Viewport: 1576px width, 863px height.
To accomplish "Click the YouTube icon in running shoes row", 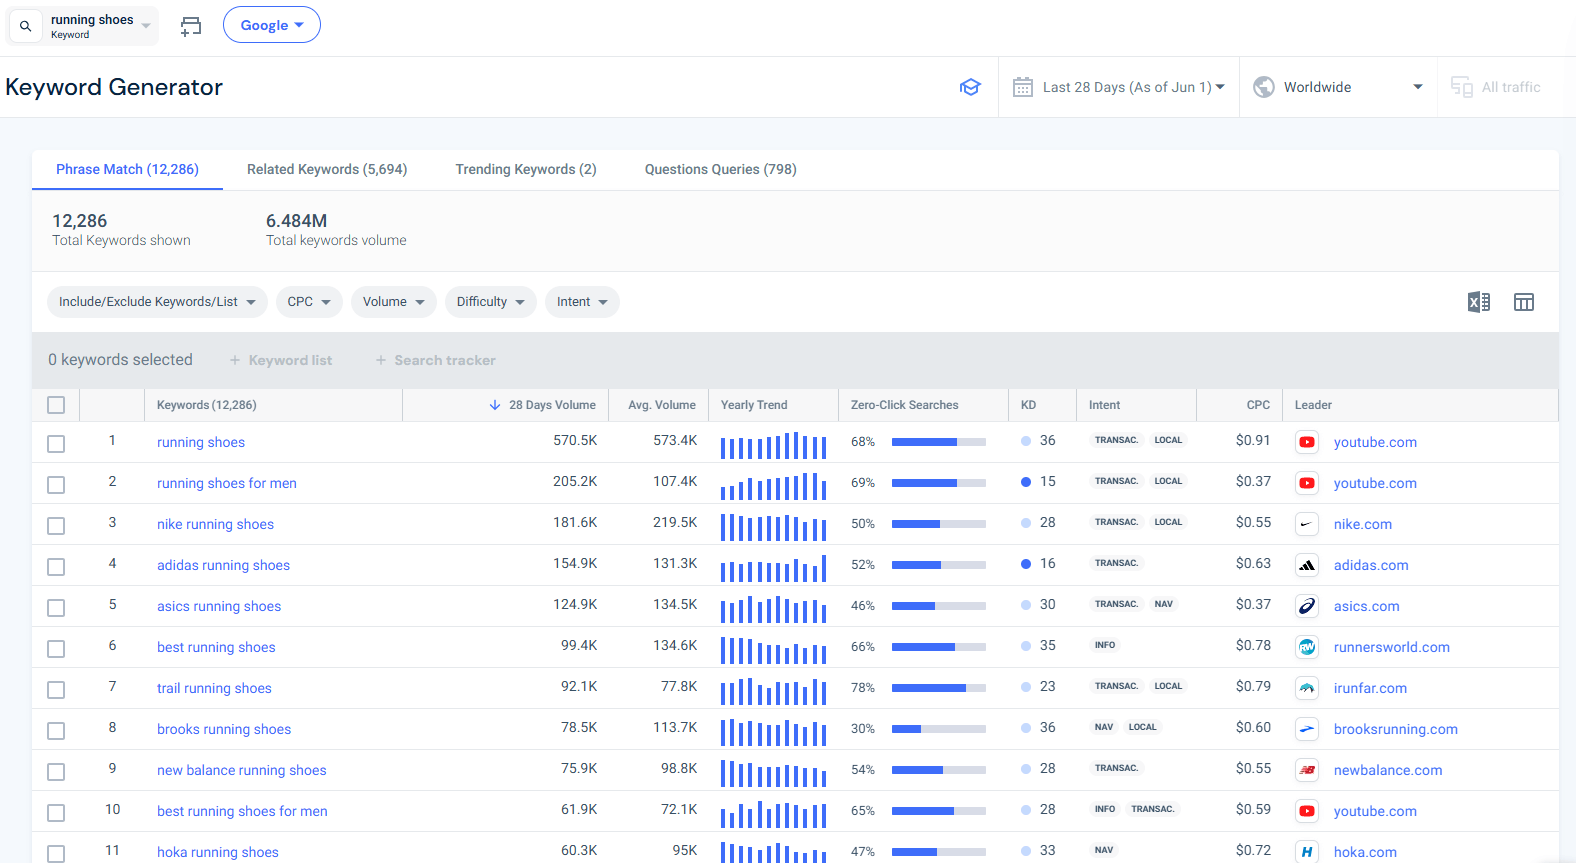I will point(1307,442).
